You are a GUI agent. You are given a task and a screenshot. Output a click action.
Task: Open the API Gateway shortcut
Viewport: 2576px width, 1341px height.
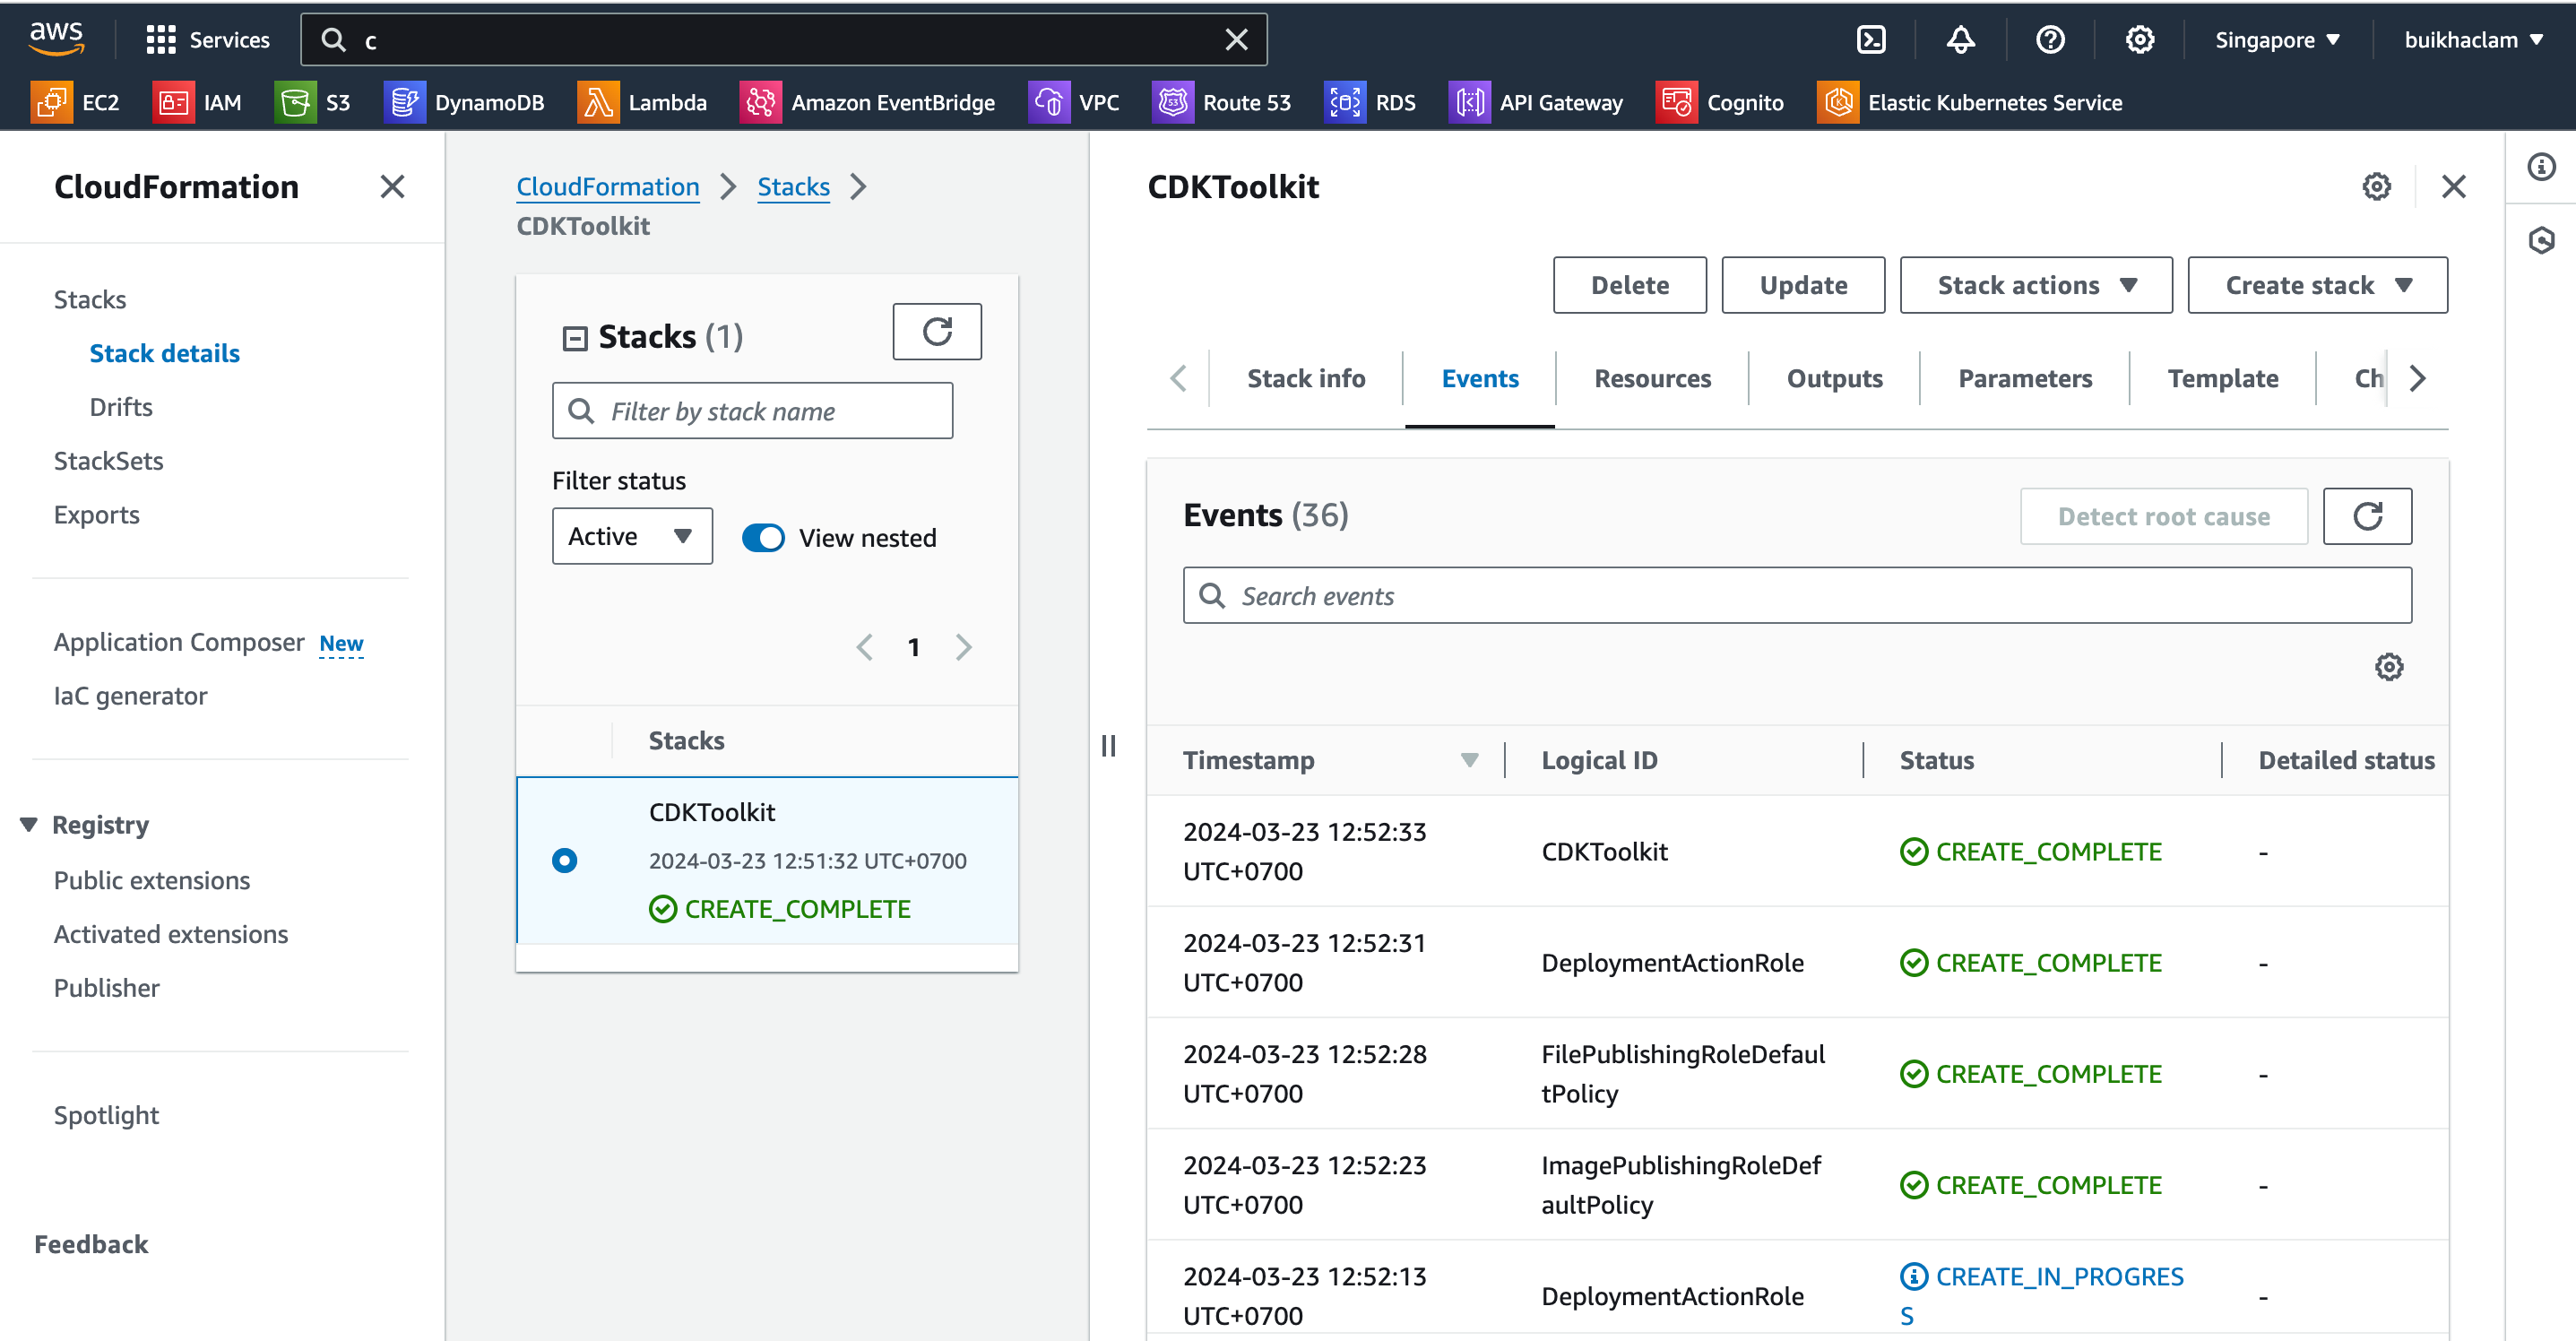pos(1536,102)
